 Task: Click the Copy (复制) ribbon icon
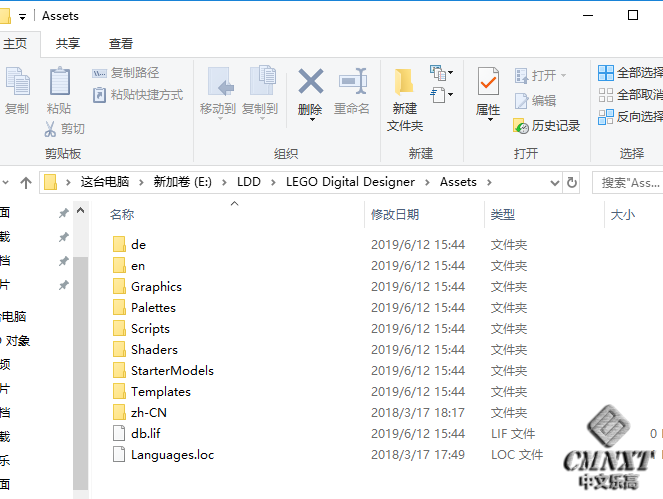click(x=17, y=88)
